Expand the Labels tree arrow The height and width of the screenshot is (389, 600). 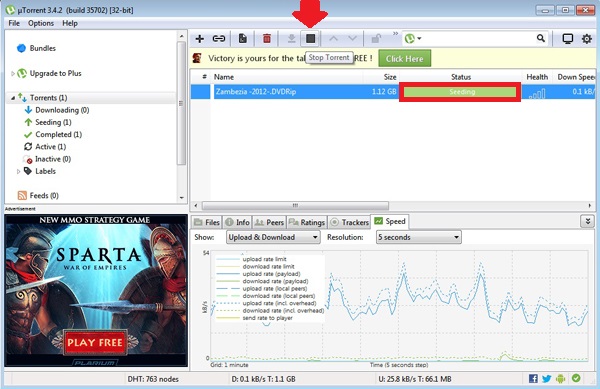point(18,171)
